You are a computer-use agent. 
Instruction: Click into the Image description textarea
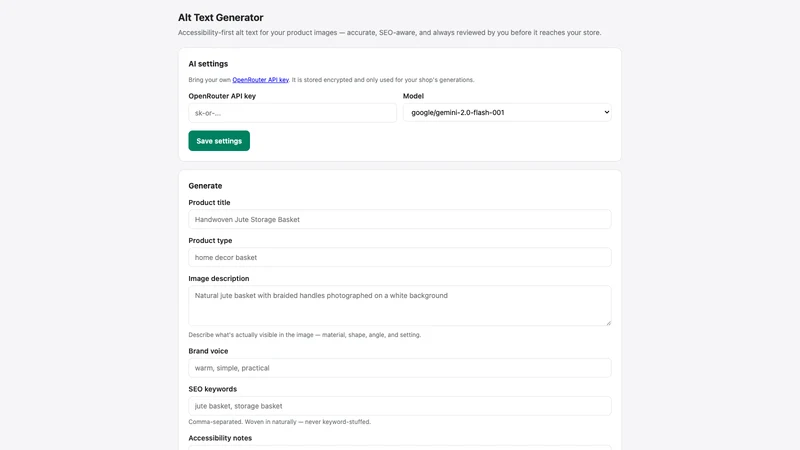tap(399, 306)
